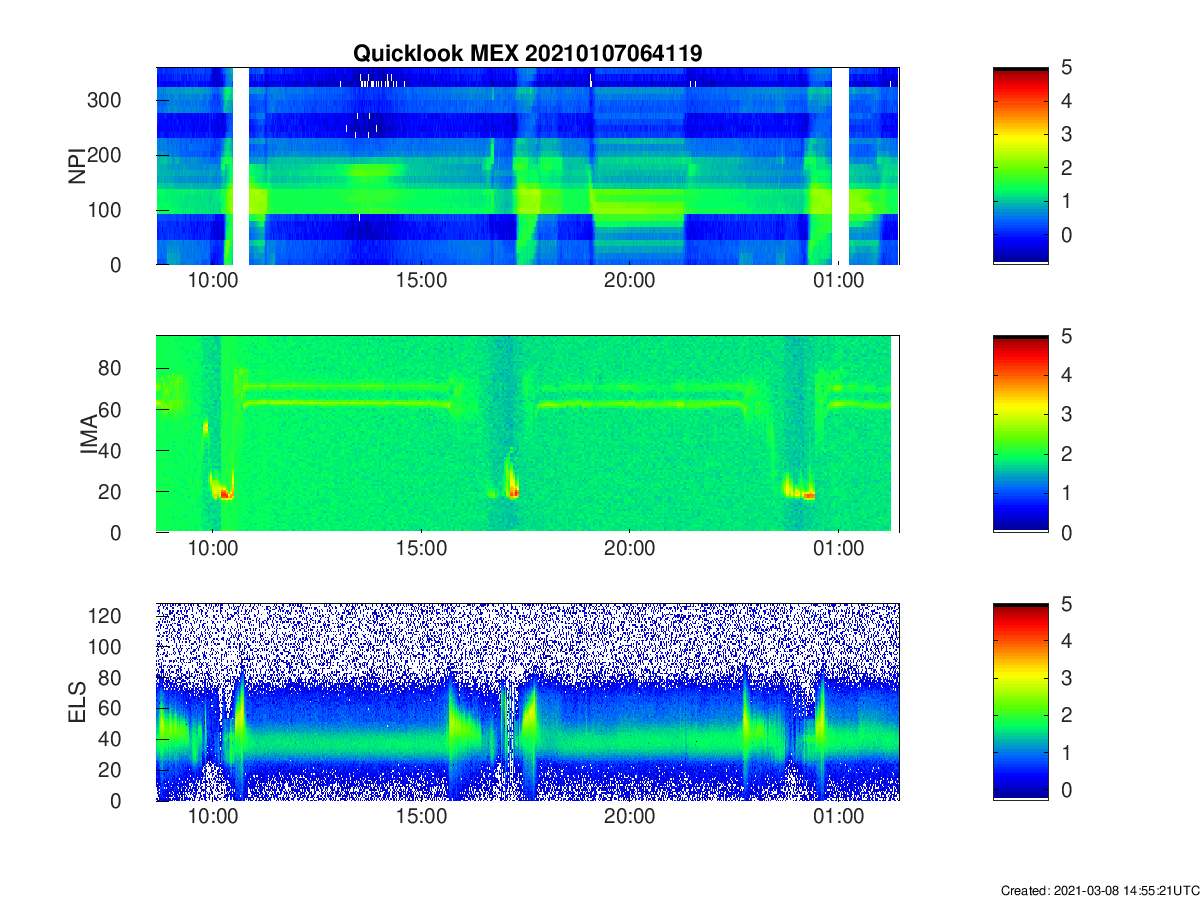Click the 2 label on IMA colorbar
Image resolution: width=1200 pixels, height=900 pixels.
pyautogui.click(x=1067, y=454)
